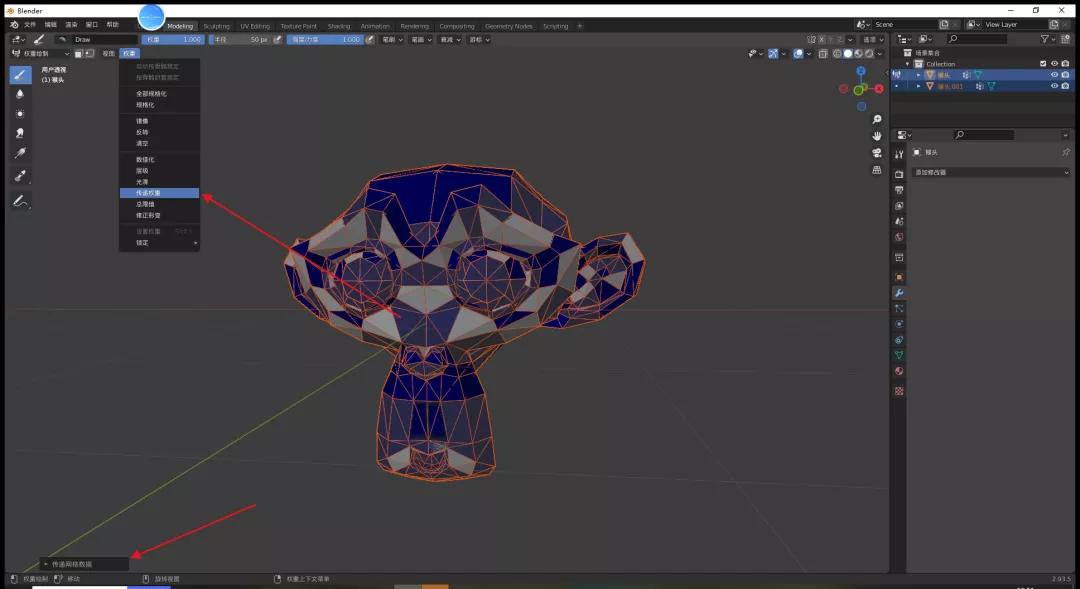Uncheck the Collection checkbox in the Outliner
1080x589 pixels.
click(1043, 63)
